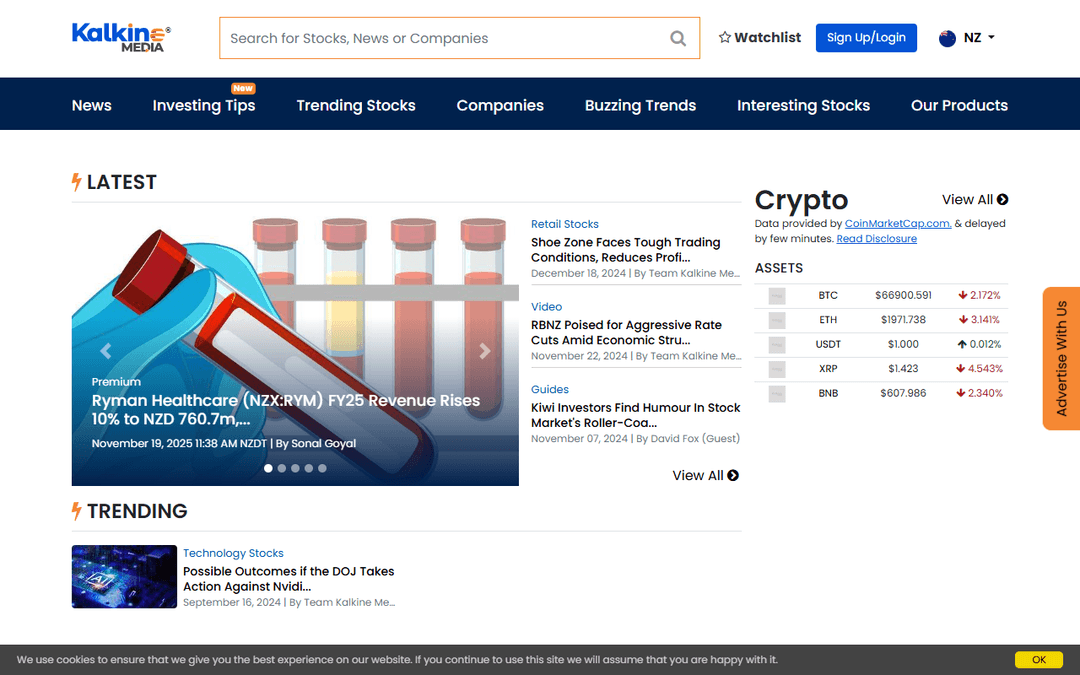Click the BNB price $607.986
Viewport: 1080px width, 675px height.
(903, 393)
